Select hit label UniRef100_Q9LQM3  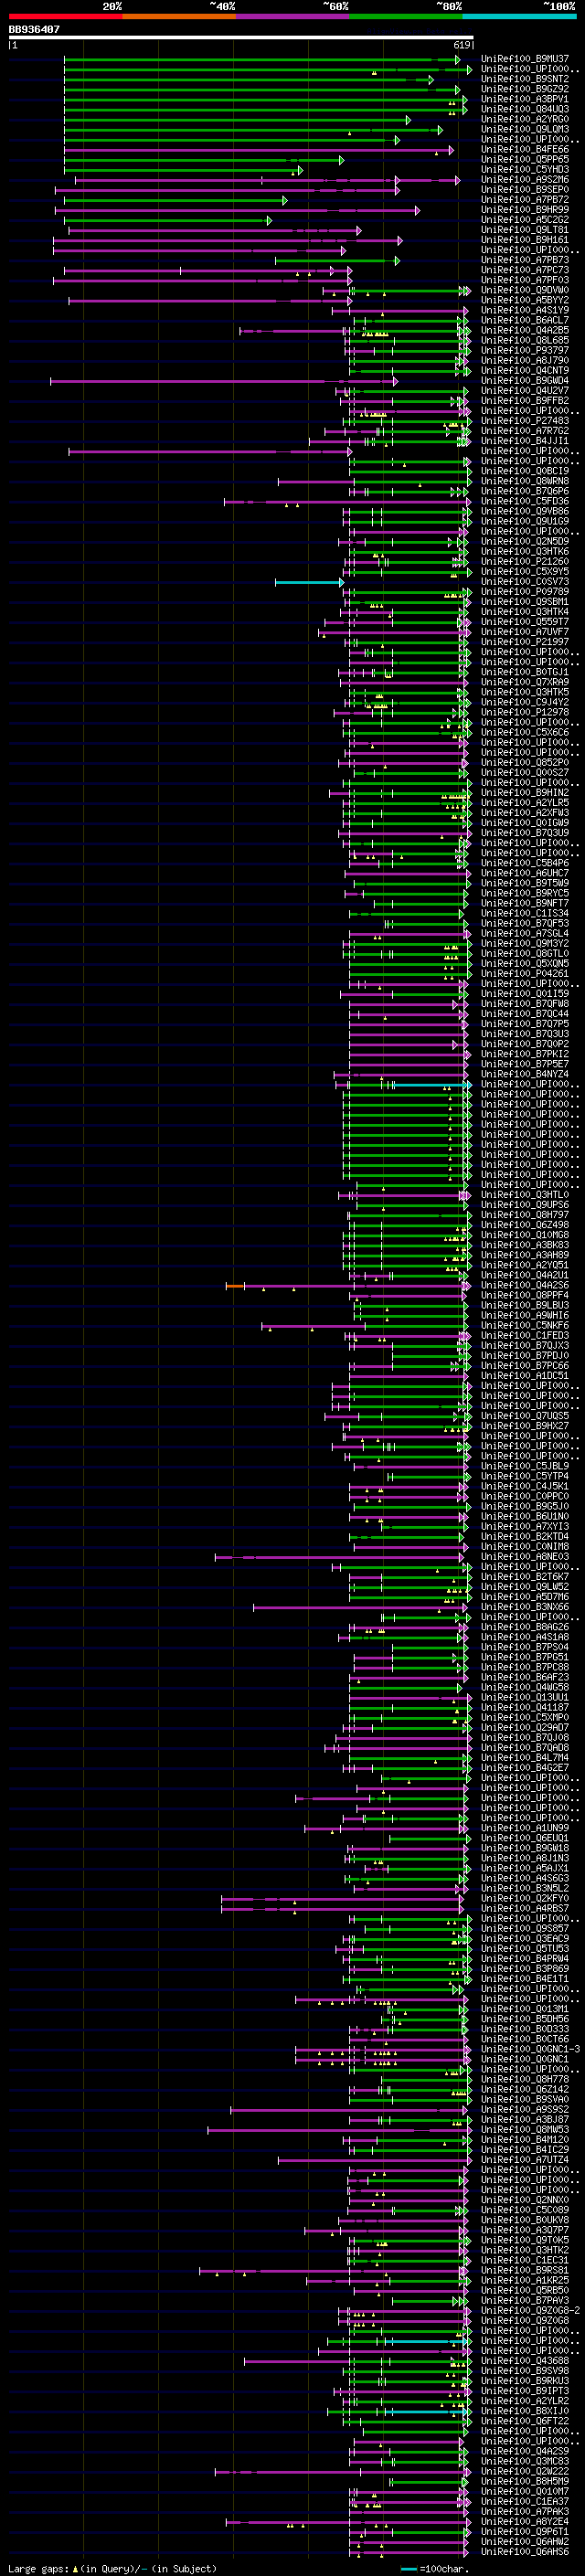coord(525,129)
